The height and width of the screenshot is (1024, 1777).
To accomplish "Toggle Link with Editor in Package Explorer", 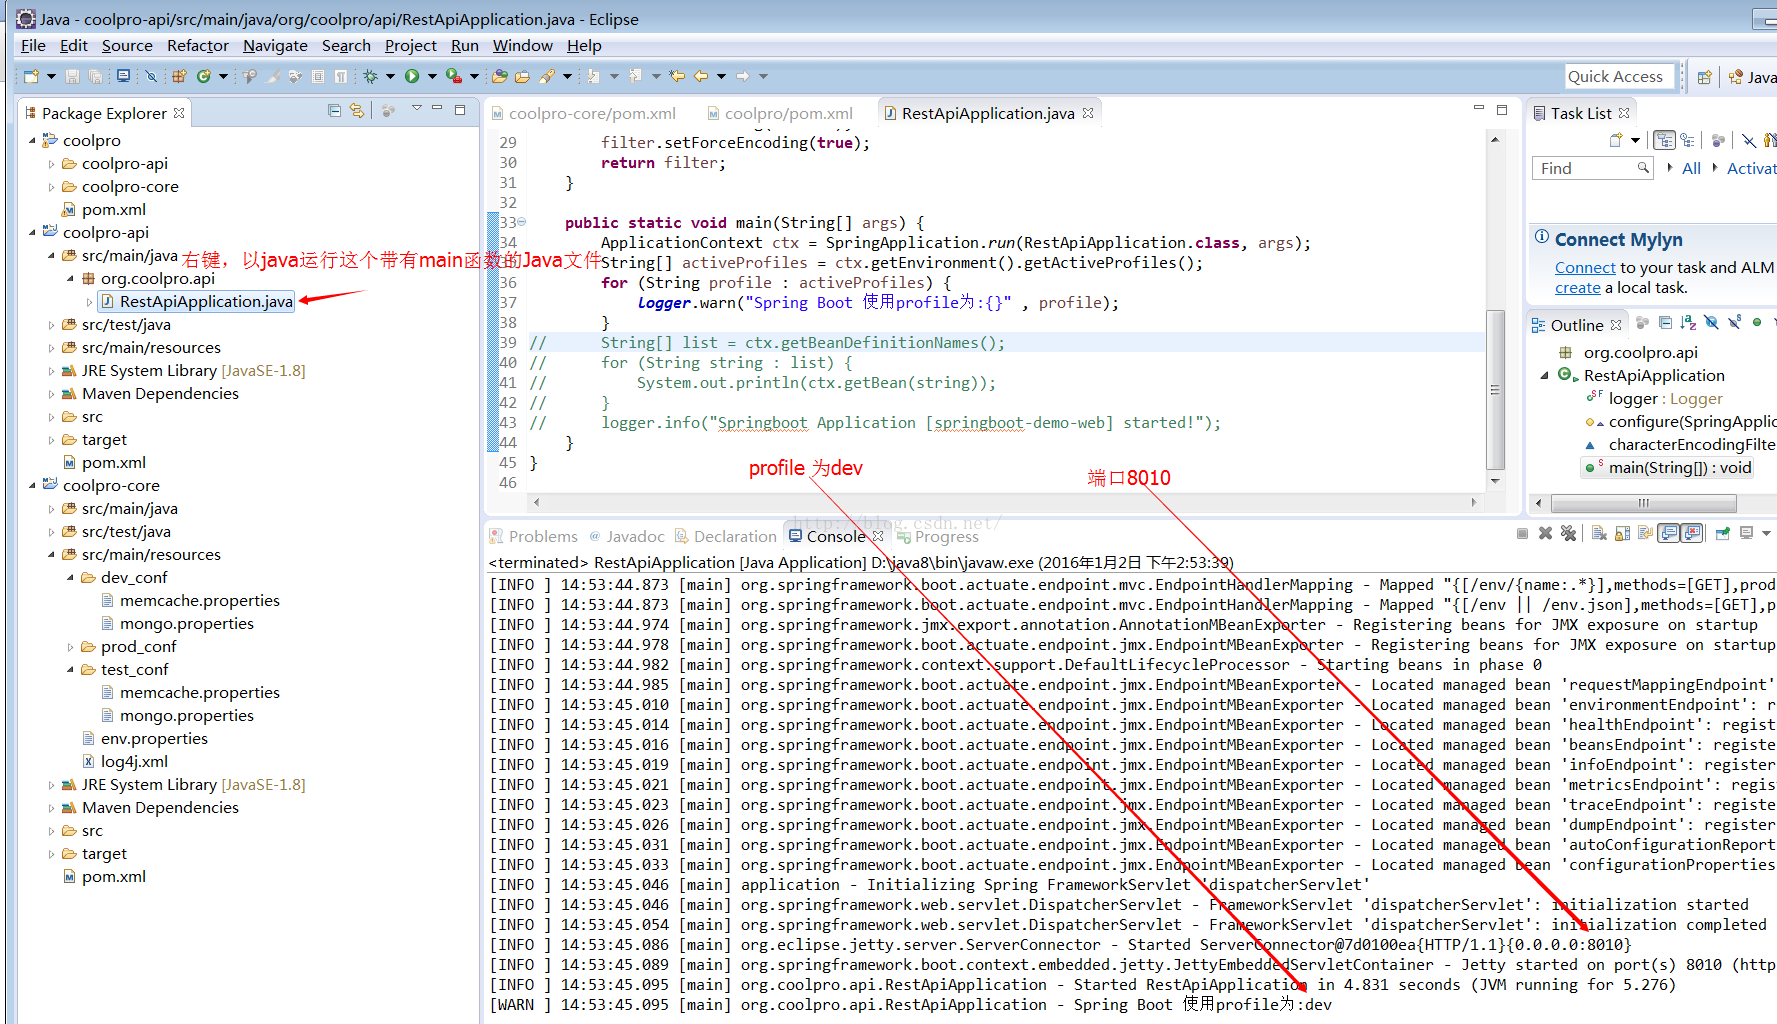I will coord(357,111).
